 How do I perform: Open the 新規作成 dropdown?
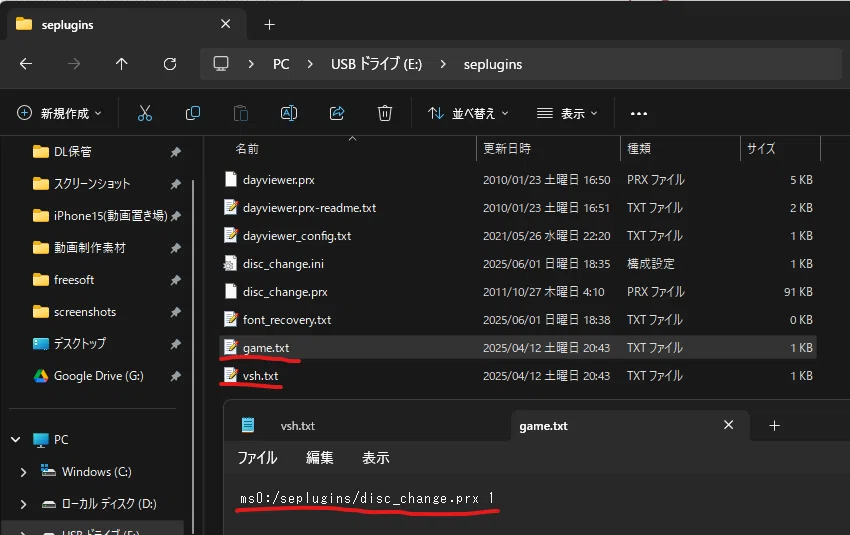click(60, 113)
